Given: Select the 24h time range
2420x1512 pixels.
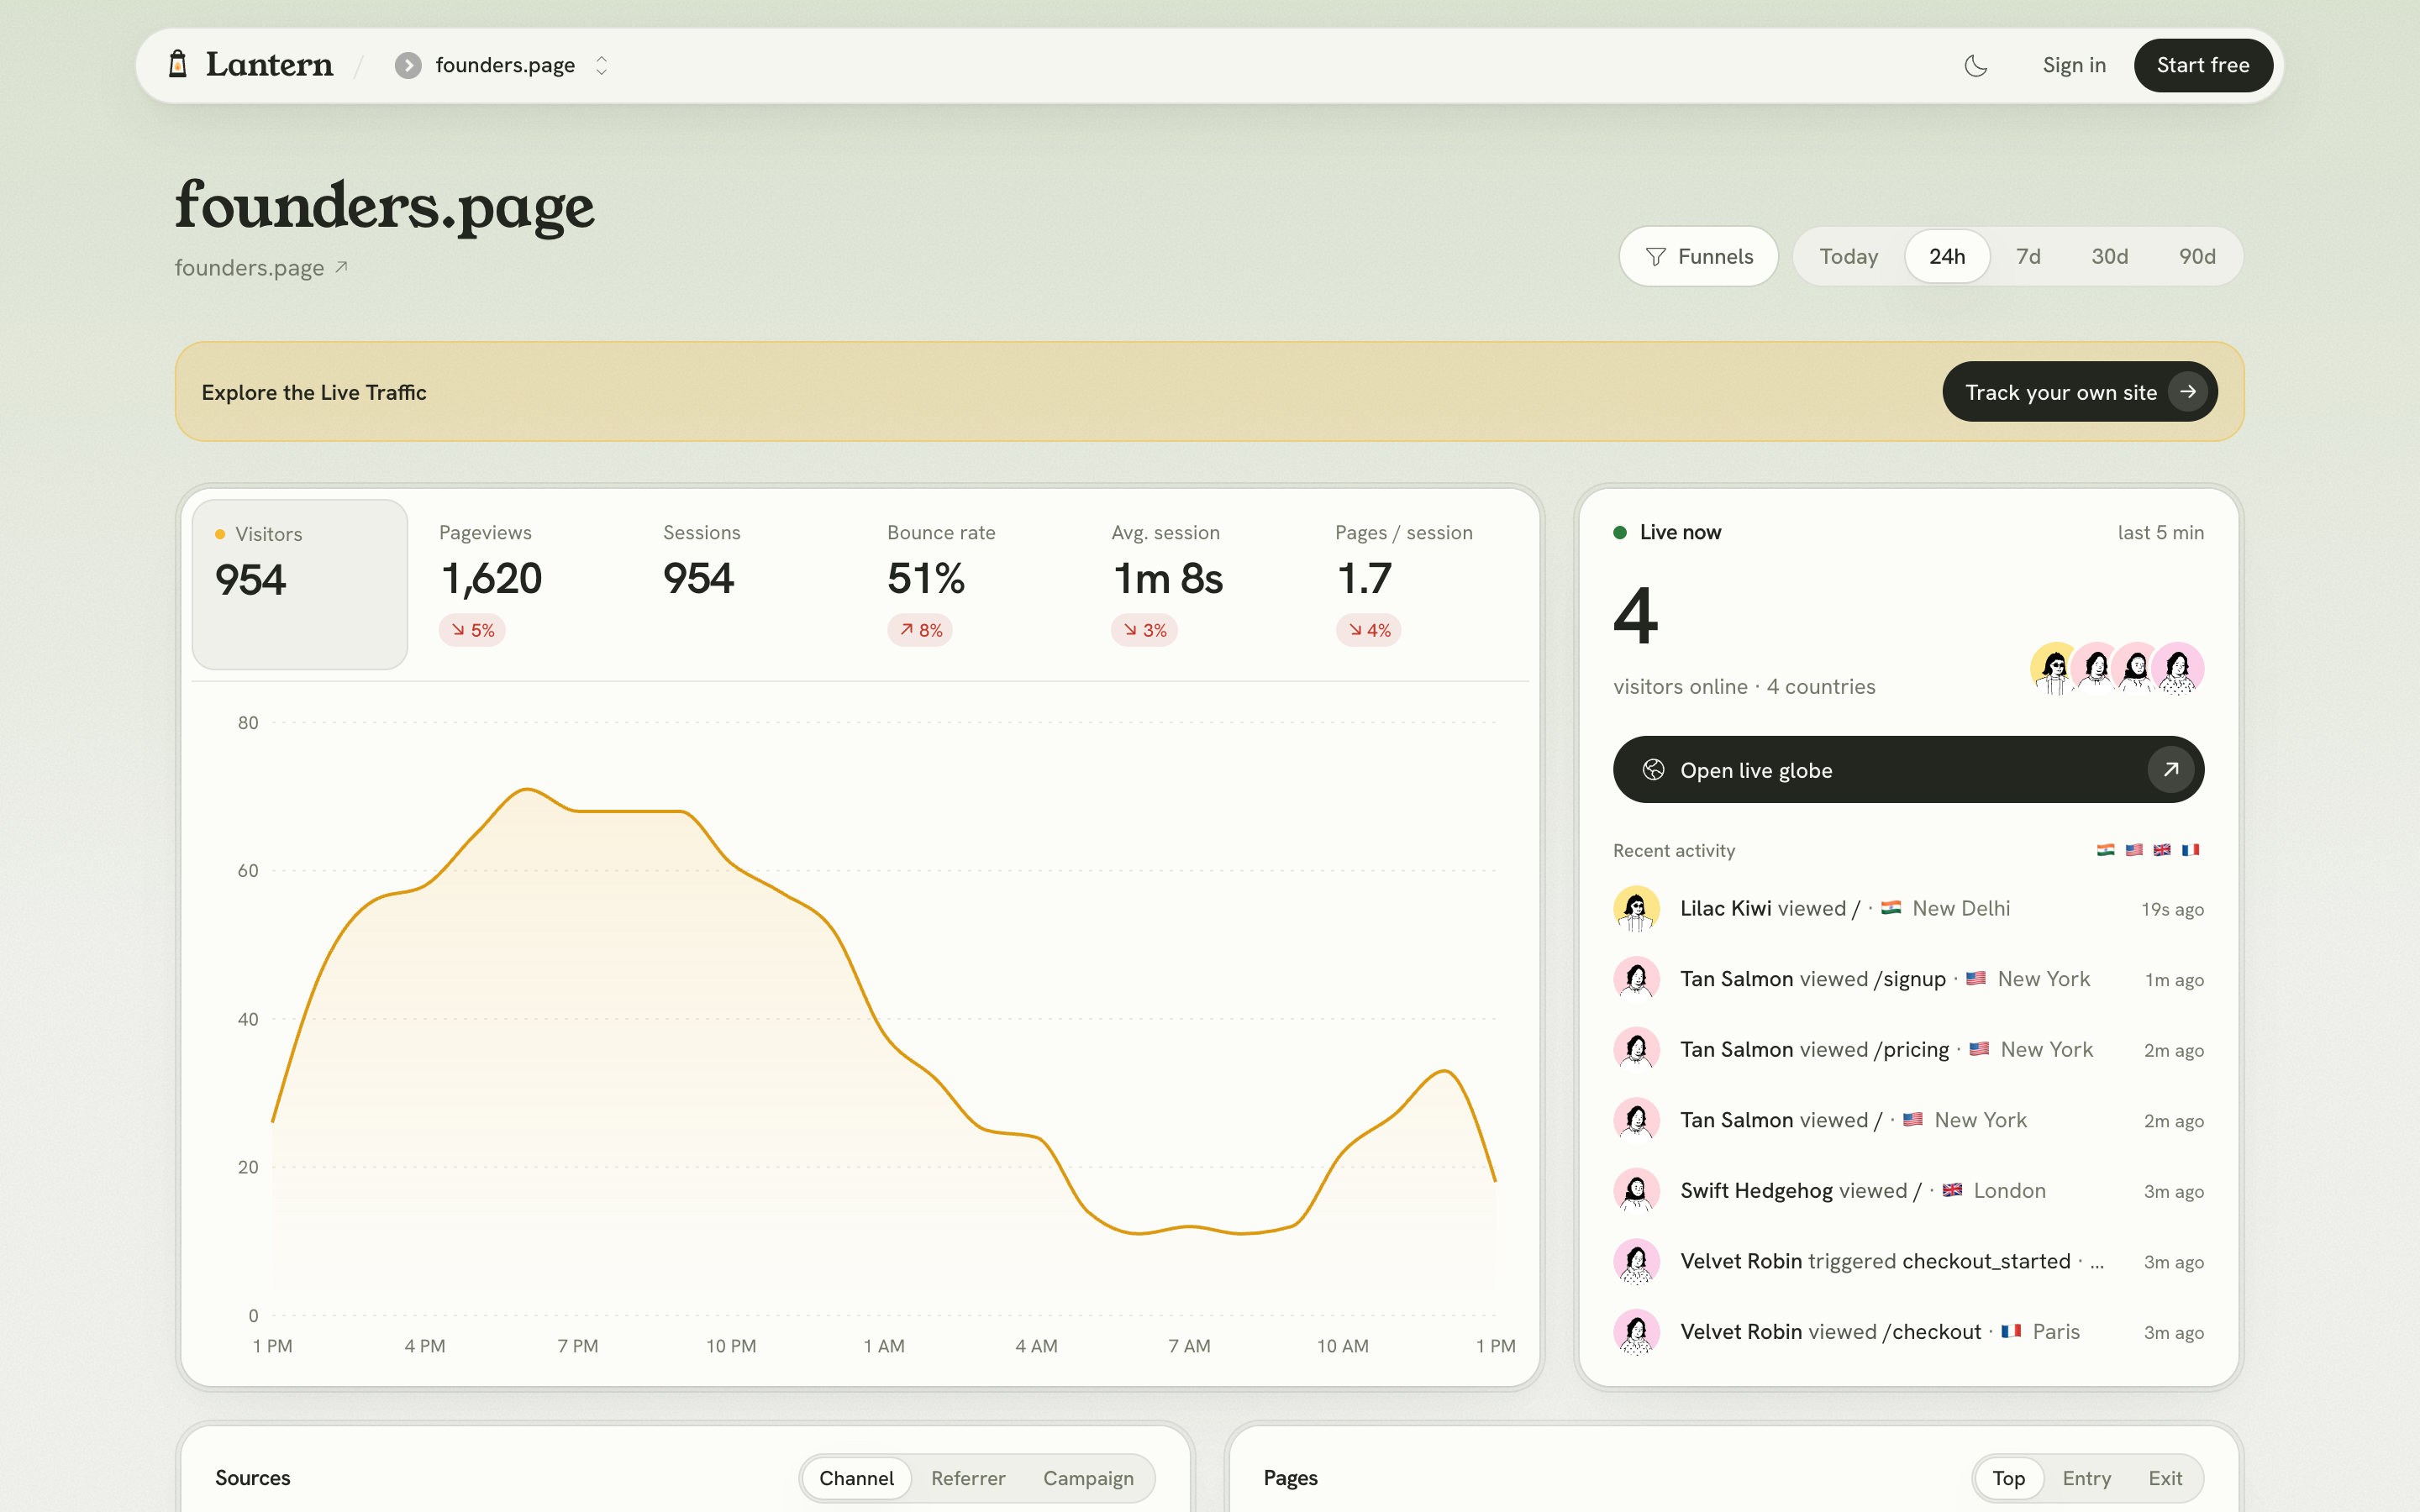Looking at the screenshot, I should point(1946,257).
